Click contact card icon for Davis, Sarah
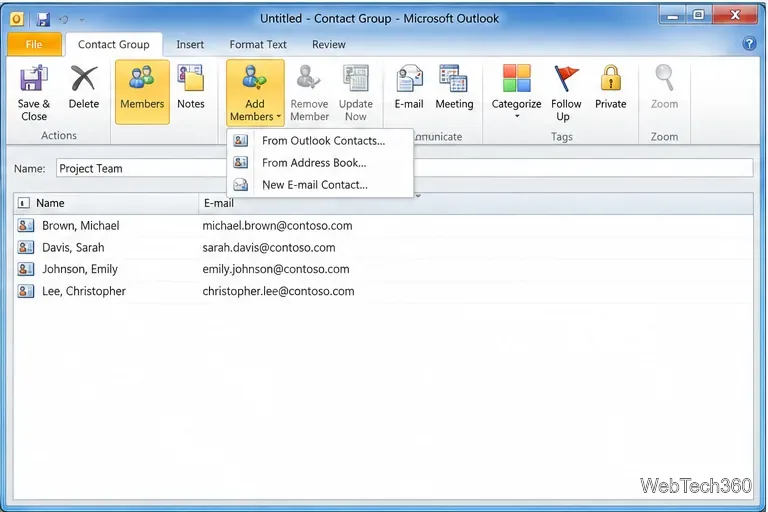The width and height of the screenshot is (768, 512). pyautogui.click(x=25, y=247)
